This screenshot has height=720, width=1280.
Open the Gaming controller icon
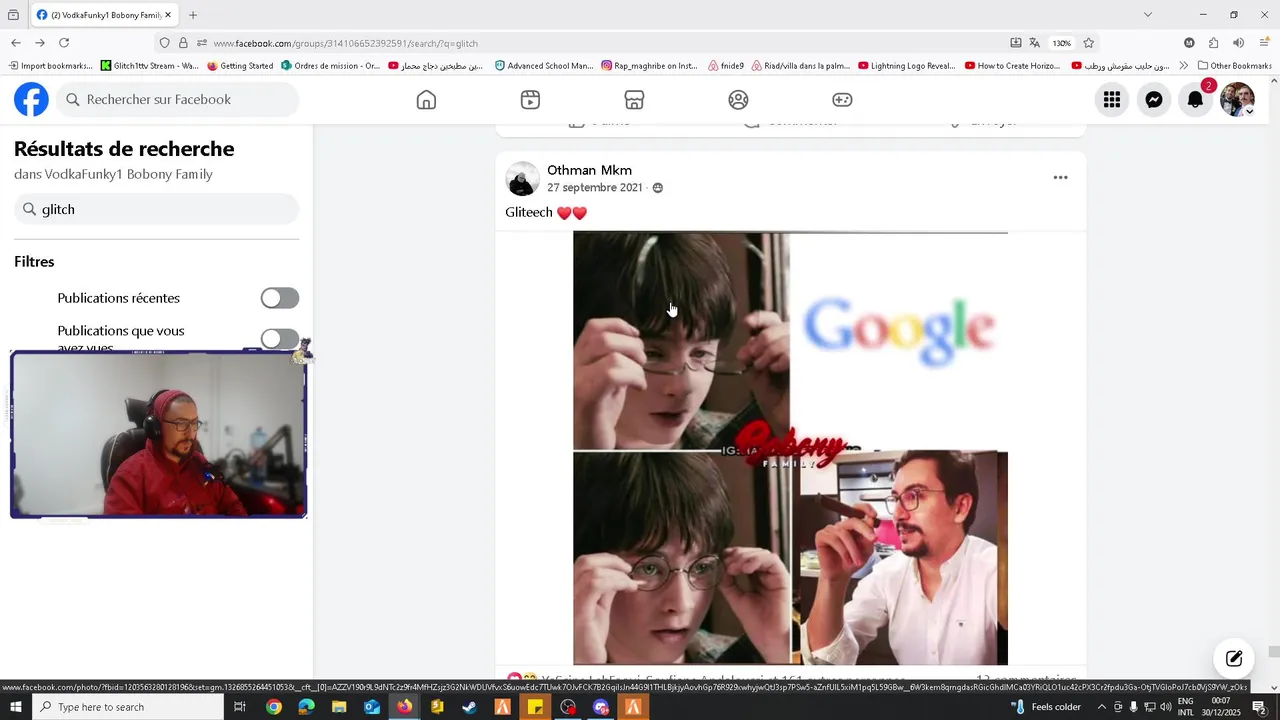click(843, 99)
